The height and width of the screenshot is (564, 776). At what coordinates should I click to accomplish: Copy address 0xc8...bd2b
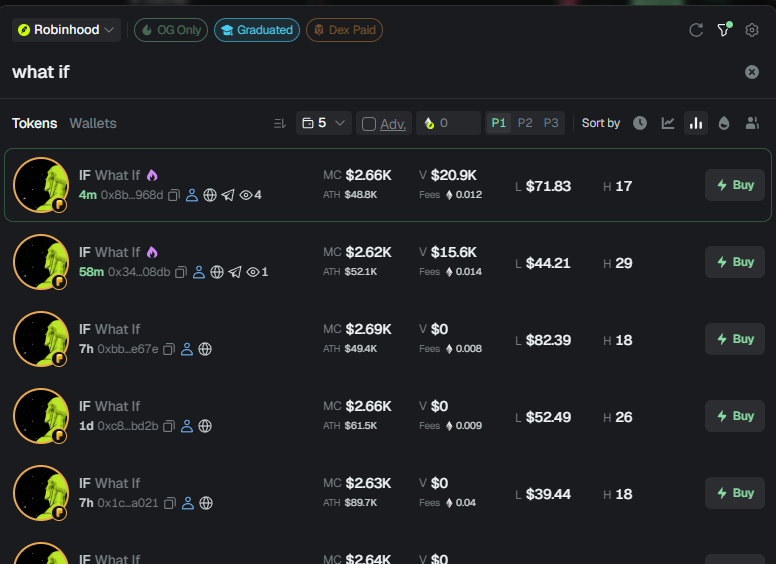169,426
